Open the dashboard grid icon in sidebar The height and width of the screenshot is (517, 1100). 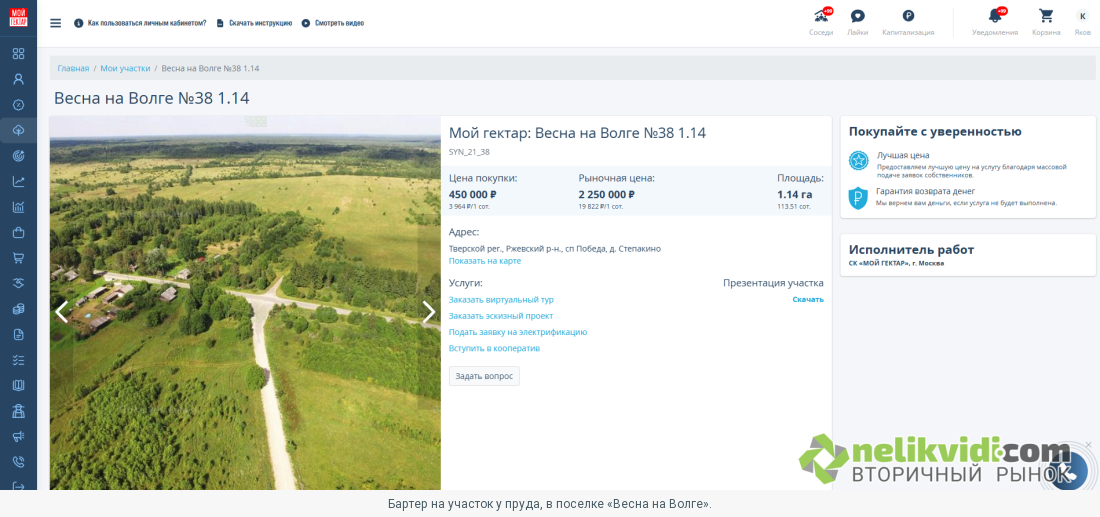[x=18, y=54]
